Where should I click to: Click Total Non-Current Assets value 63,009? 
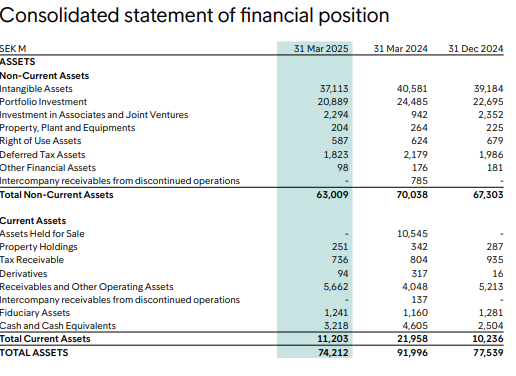[x=332, y=195]
